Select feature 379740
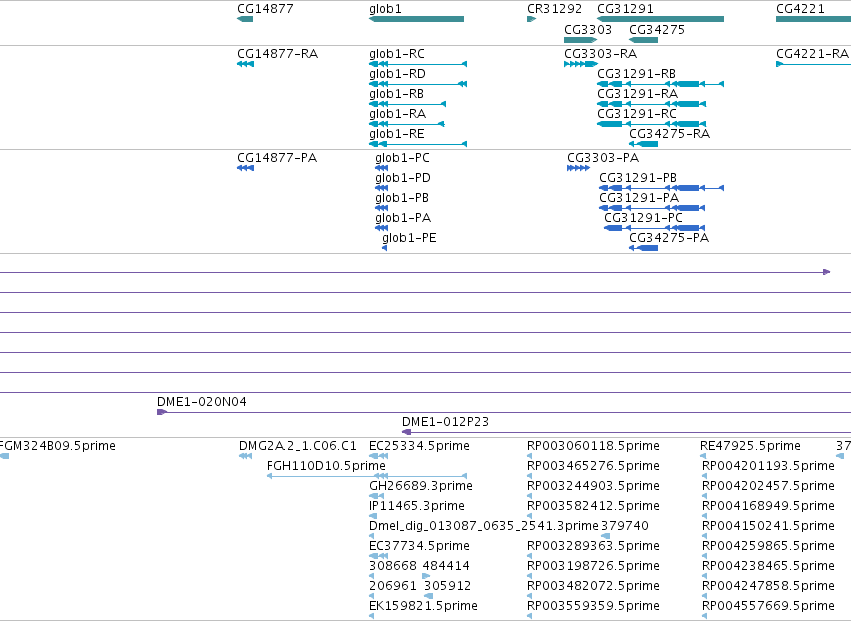The width and height of the screenshot is (851, 621). pos(606,536)
